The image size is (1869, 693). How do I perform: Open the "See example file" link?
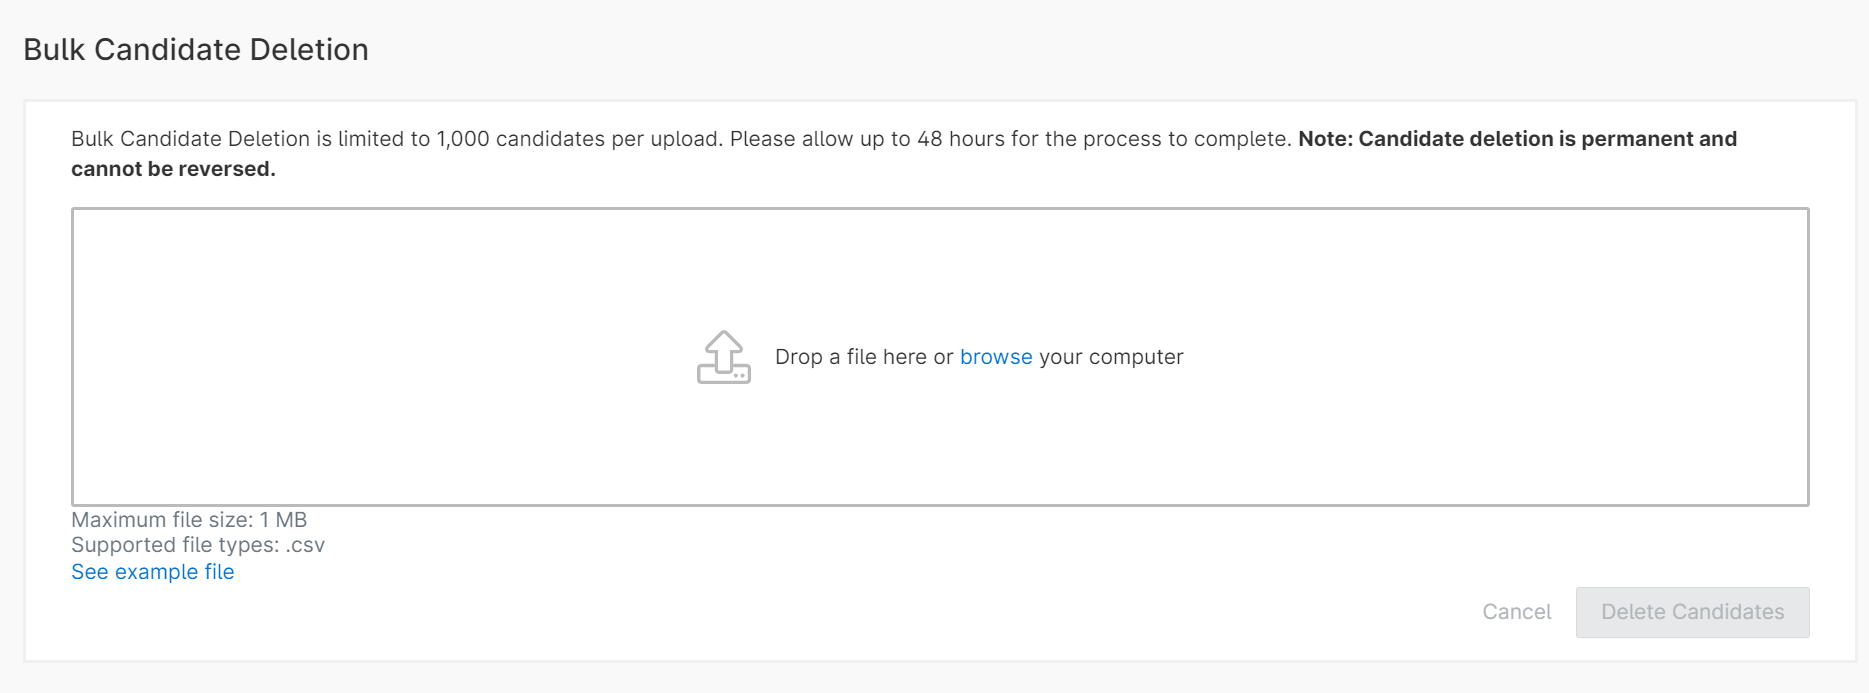point(153,572)
